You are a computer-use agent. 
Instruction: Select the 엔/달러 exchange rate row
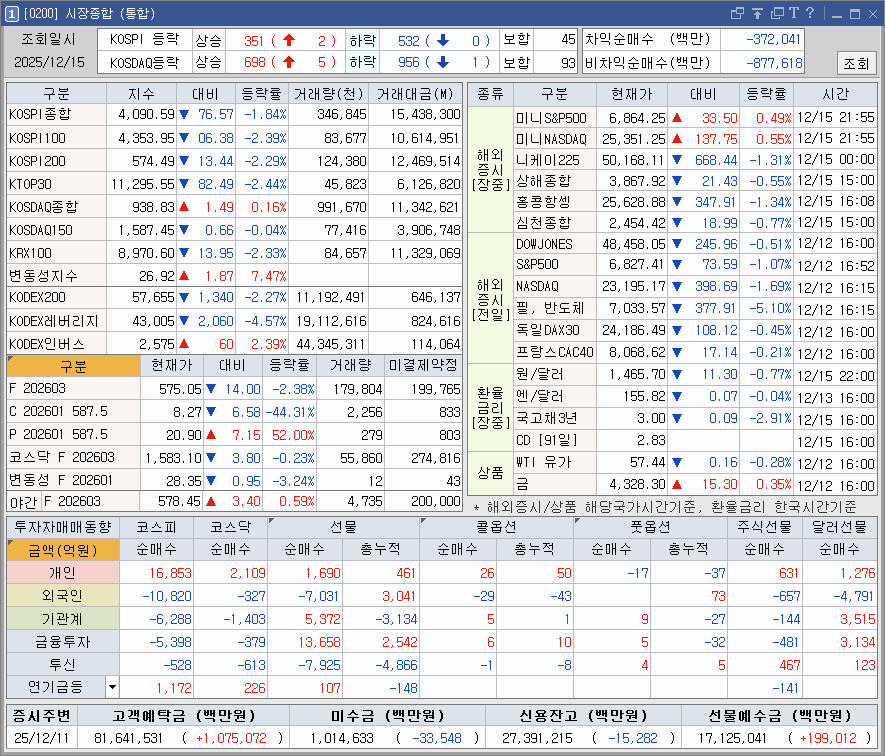pyautogui.click(x=695, y=396)
